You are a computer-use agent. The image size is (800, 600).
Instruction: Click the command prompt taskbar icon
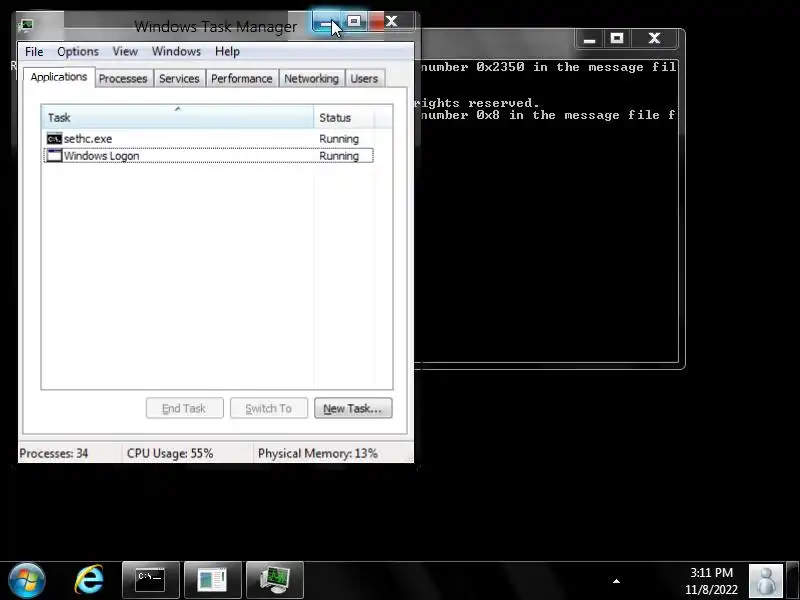coord(151,580)
